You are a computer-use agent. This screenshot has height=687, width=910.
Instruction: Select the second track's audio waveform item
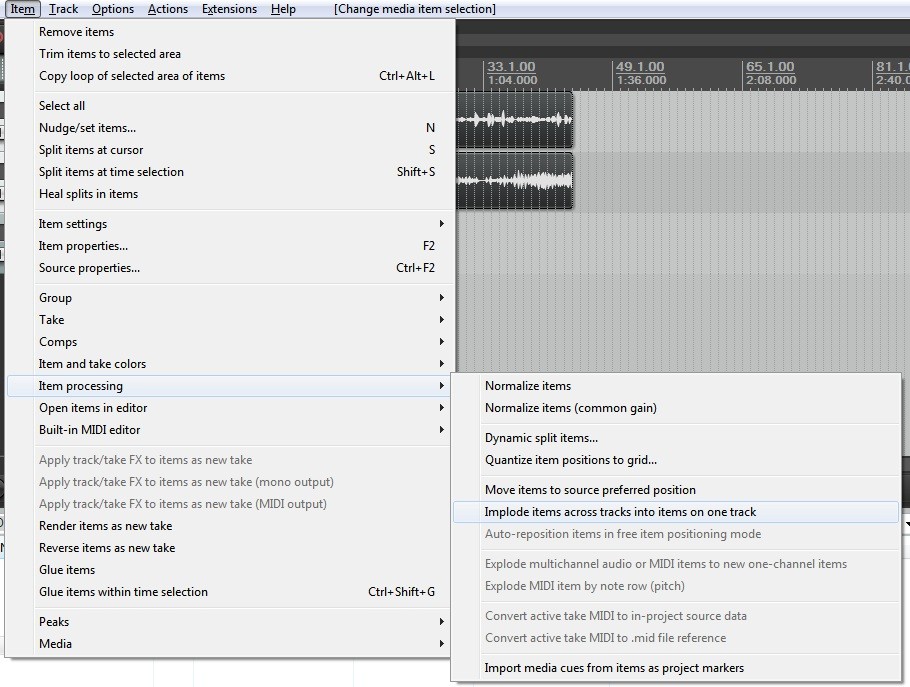coord(514,180)
